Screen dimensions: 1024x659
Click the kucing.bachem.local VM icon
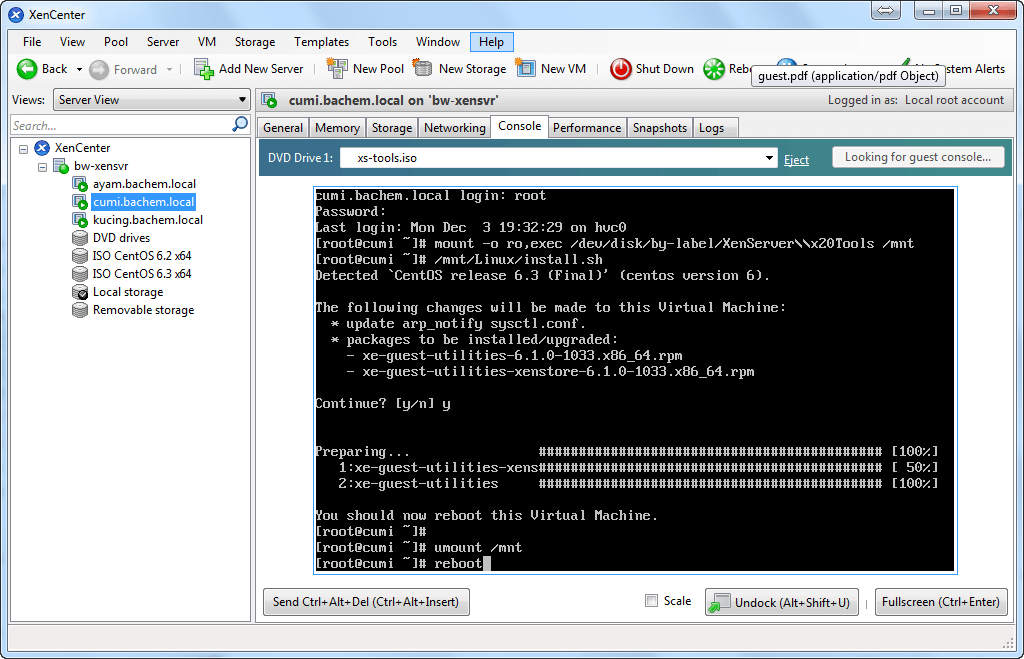80,220
